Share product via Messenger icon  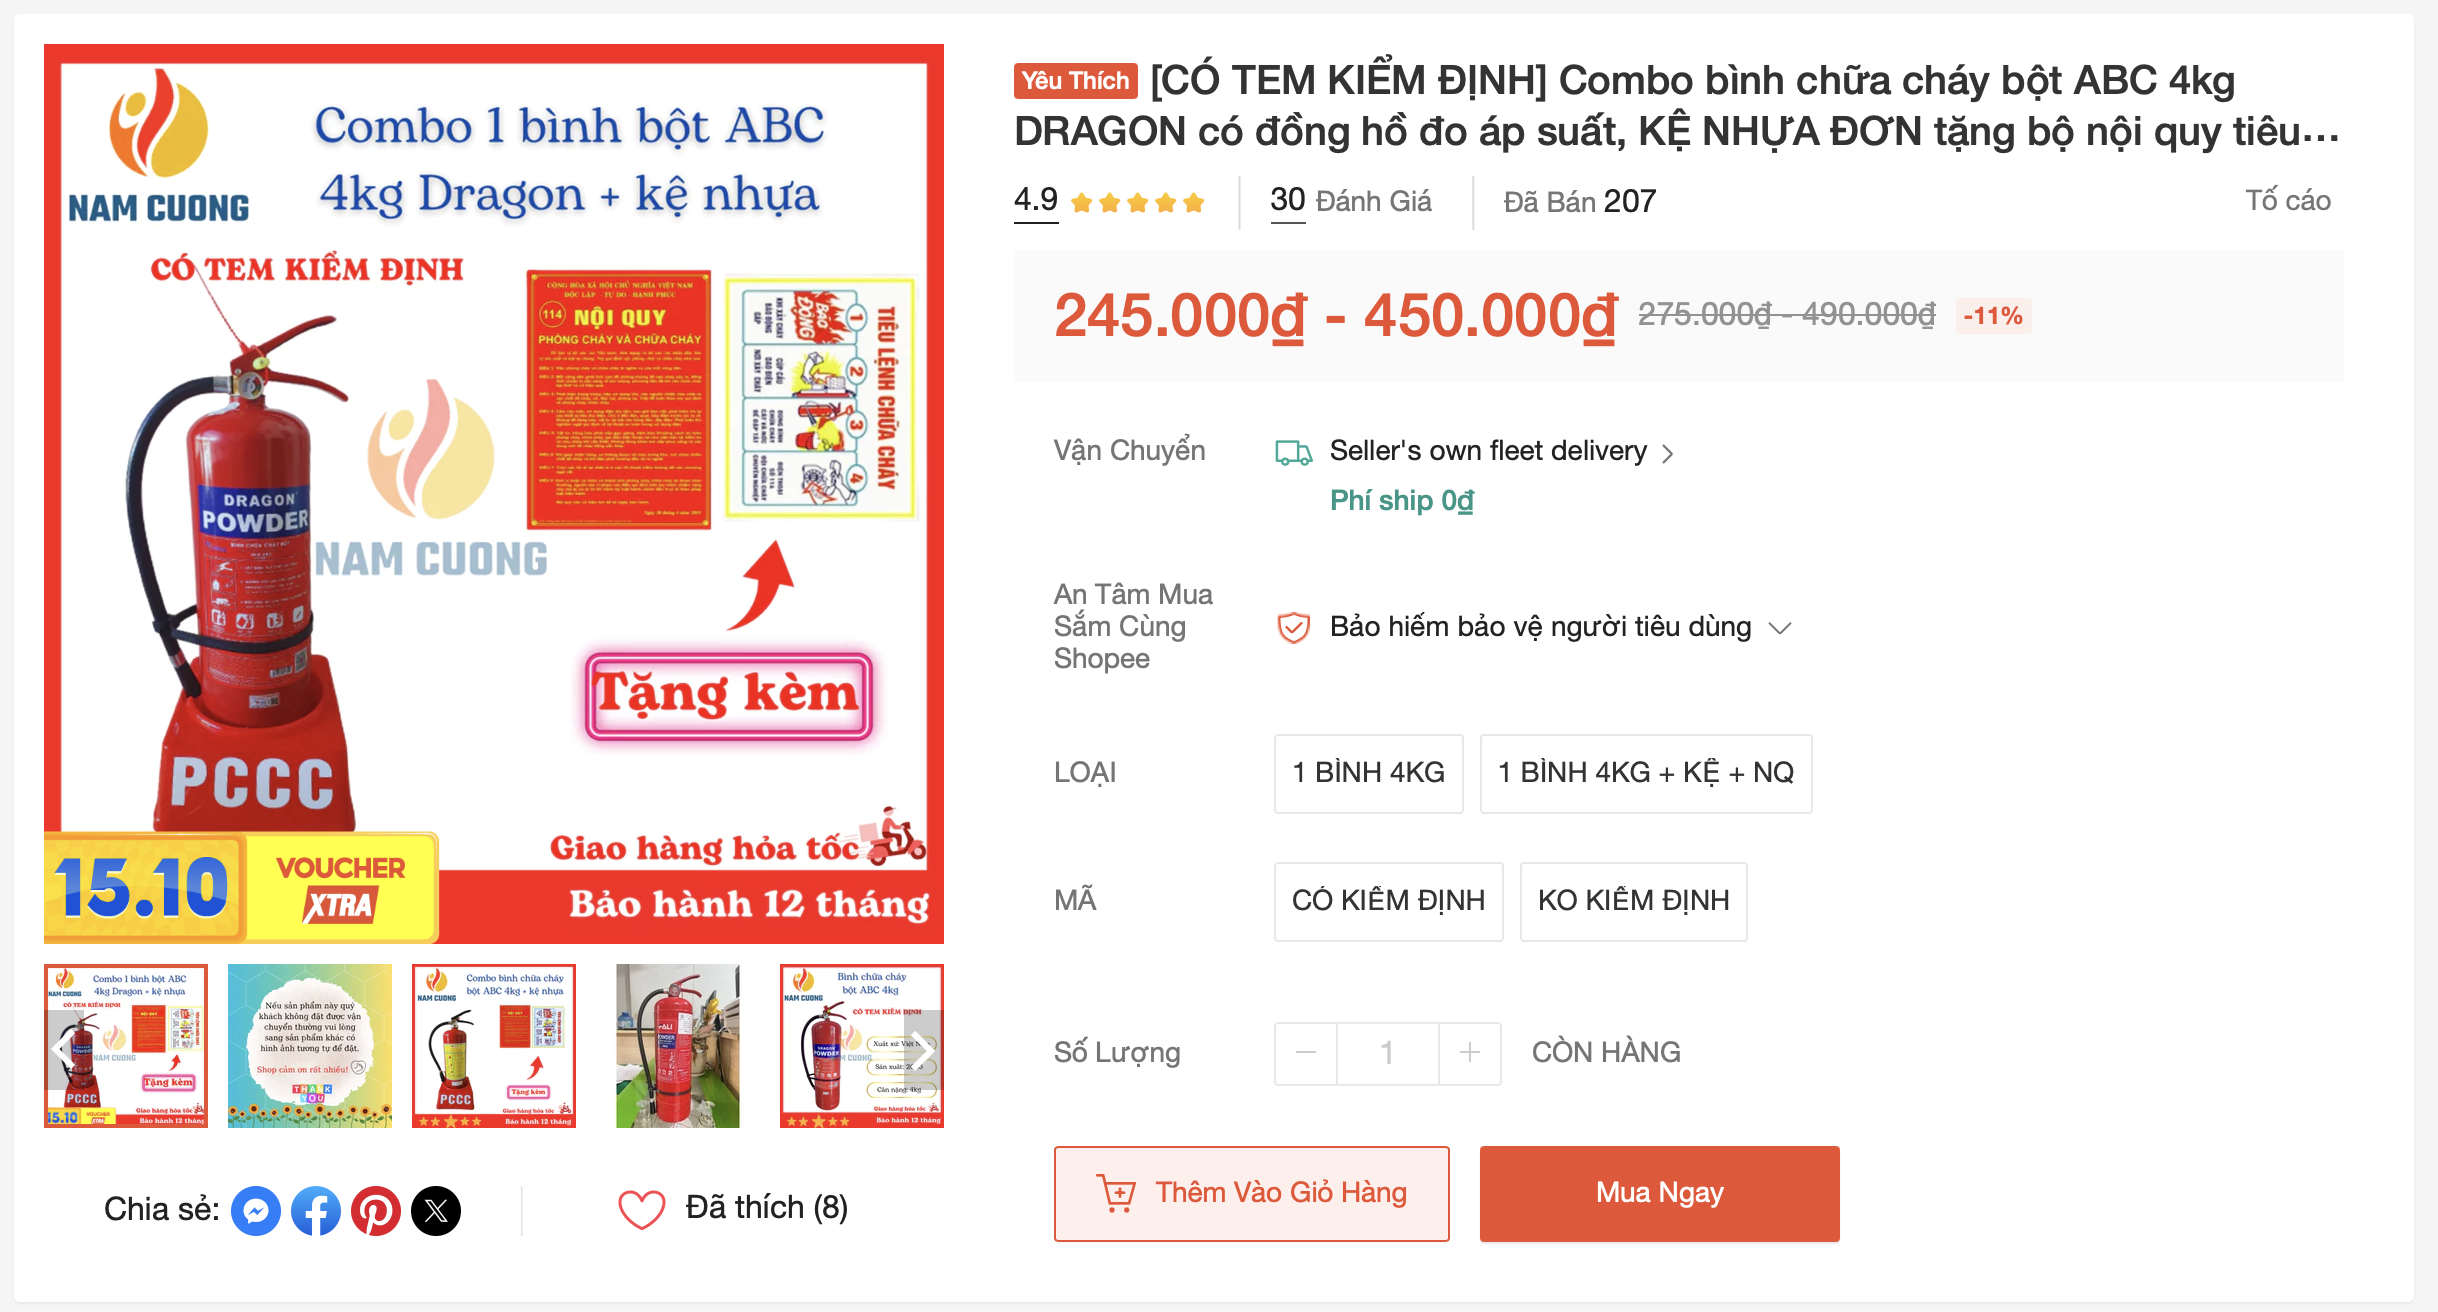pyautogui.click(x=256, y=1211)
